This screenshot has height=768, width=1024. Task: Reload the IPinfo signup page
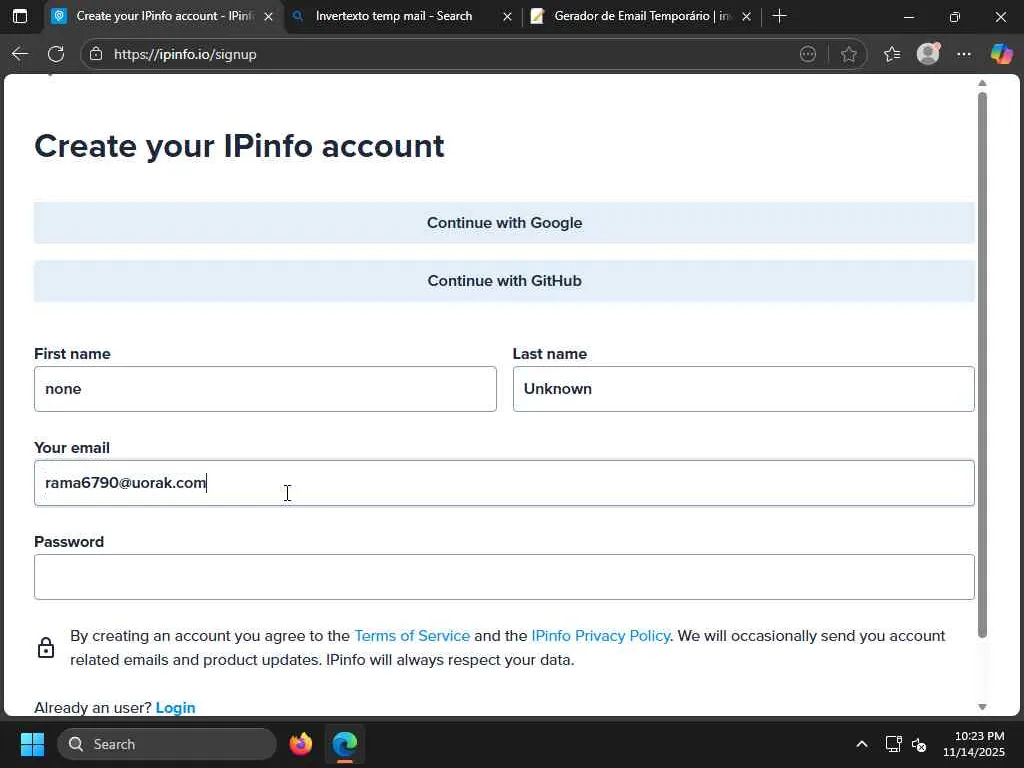click(x=56, y=54)
